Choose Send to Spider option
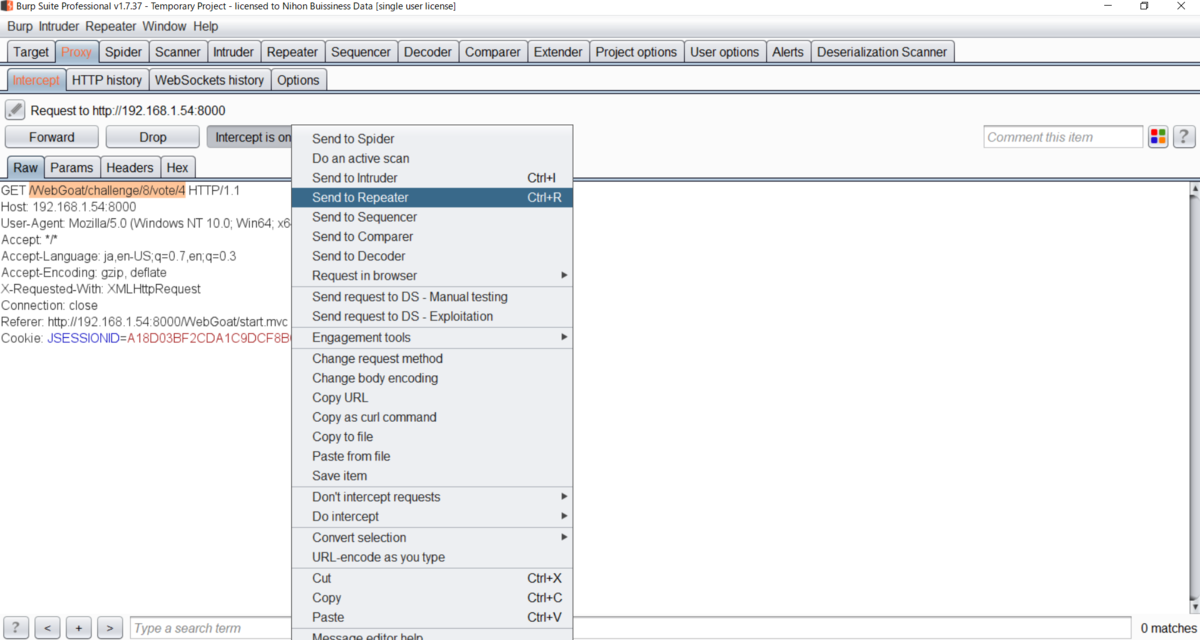Screen dimensions: 1200x640 (432, 139)
